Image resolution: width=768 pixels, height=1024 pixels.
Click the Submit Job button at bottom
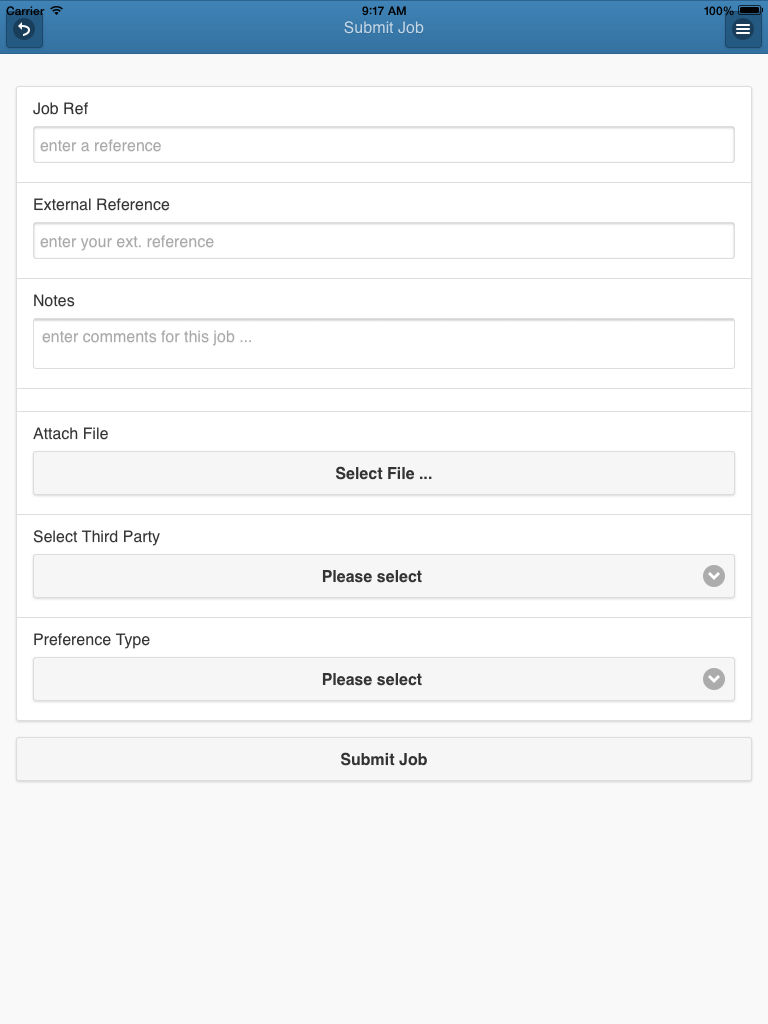384,759
